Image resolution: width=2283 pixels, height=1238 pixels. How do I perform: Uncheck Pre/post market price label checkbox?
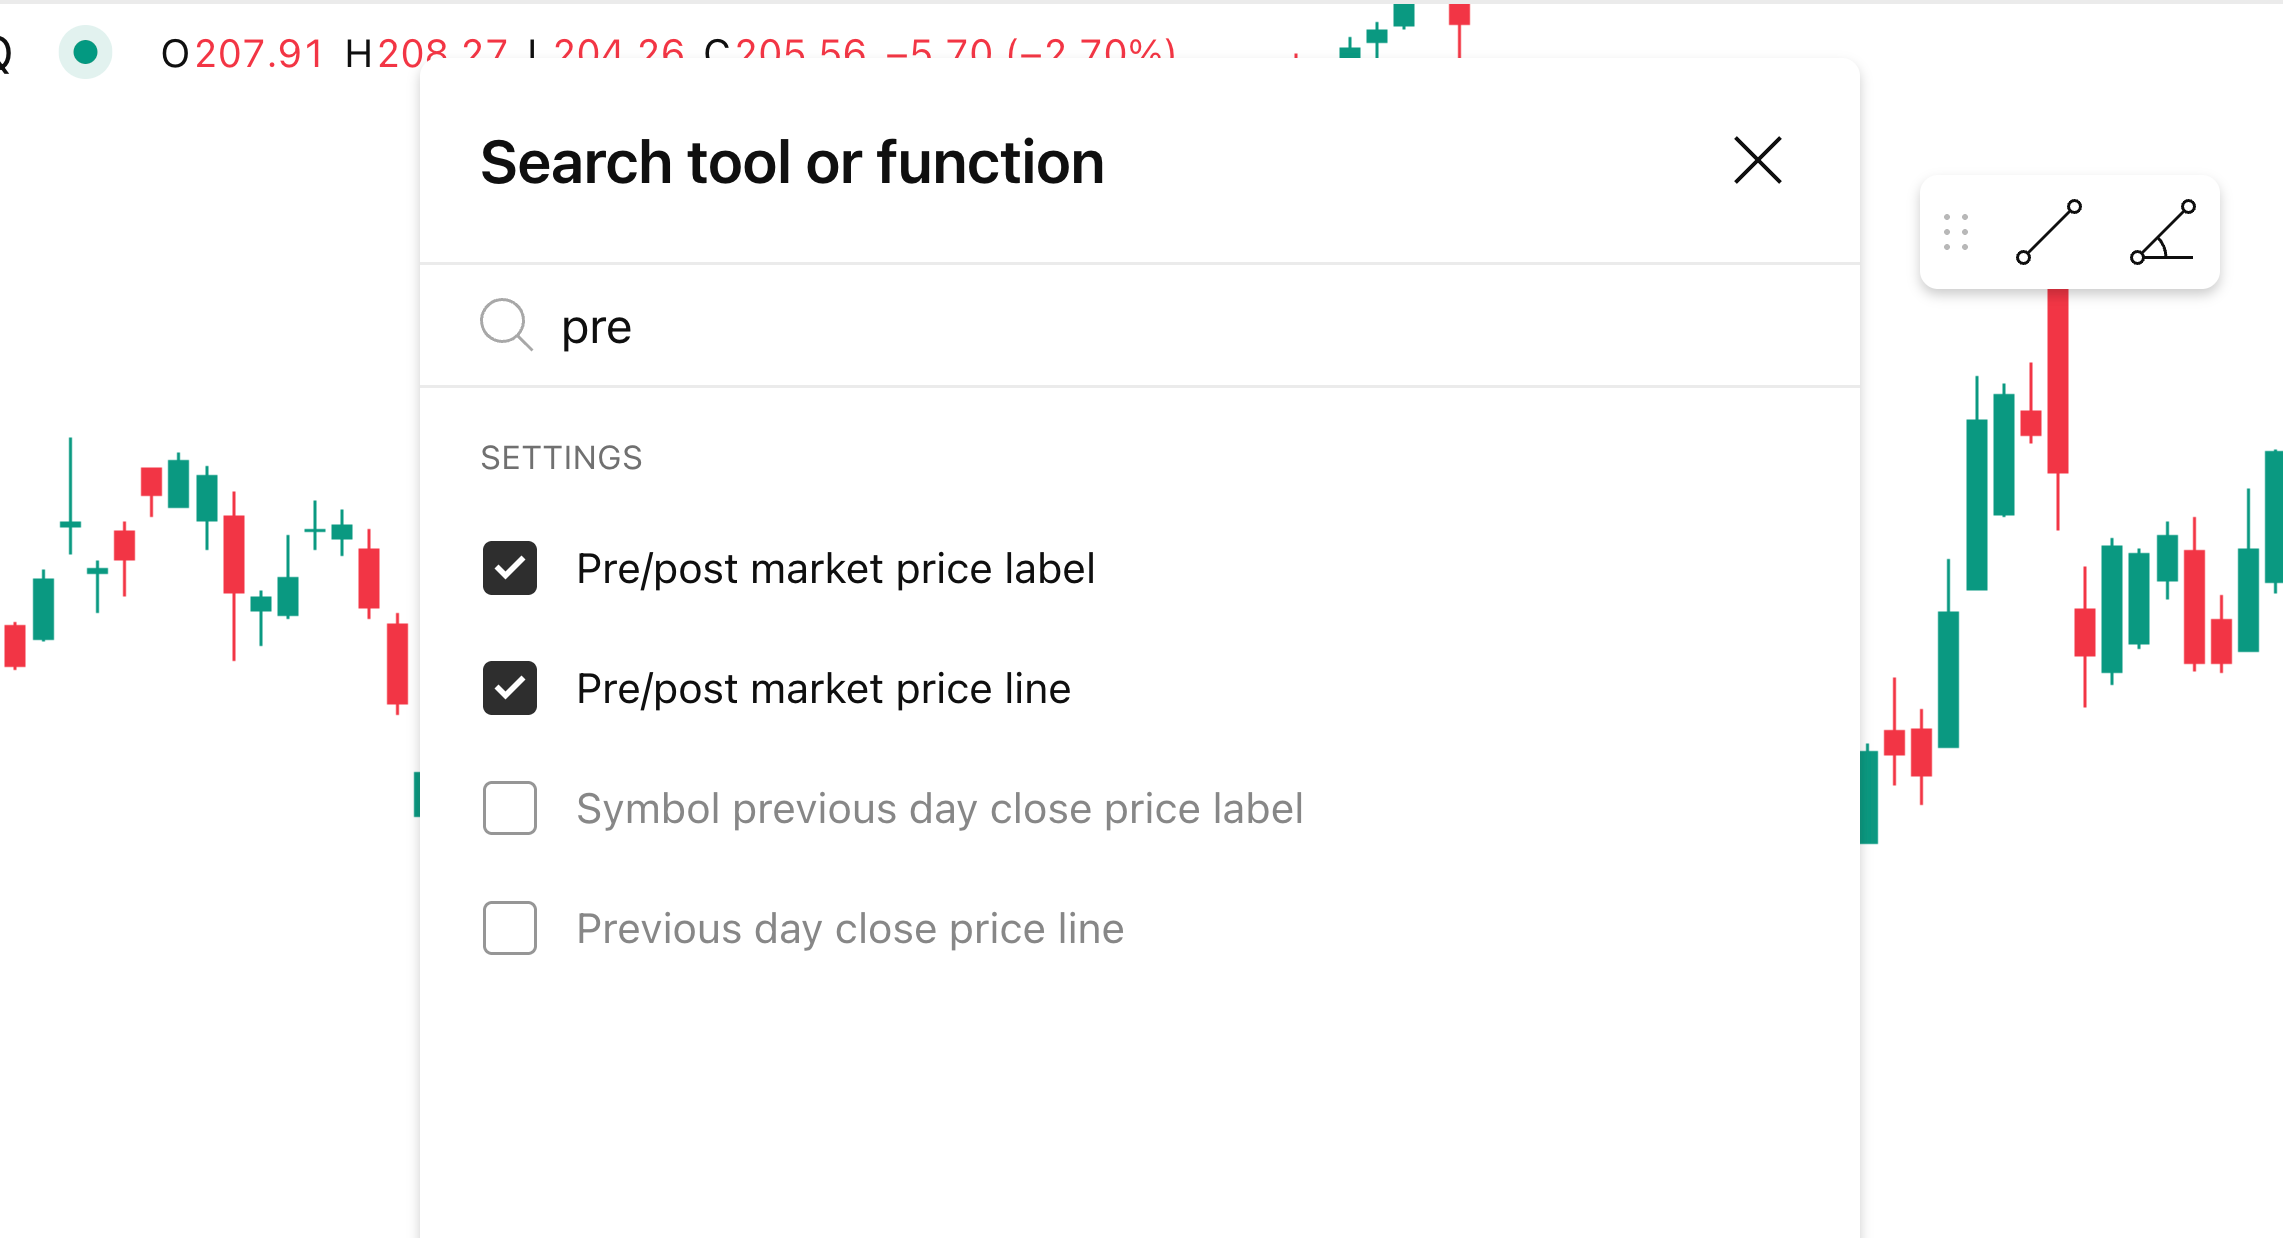510,569
